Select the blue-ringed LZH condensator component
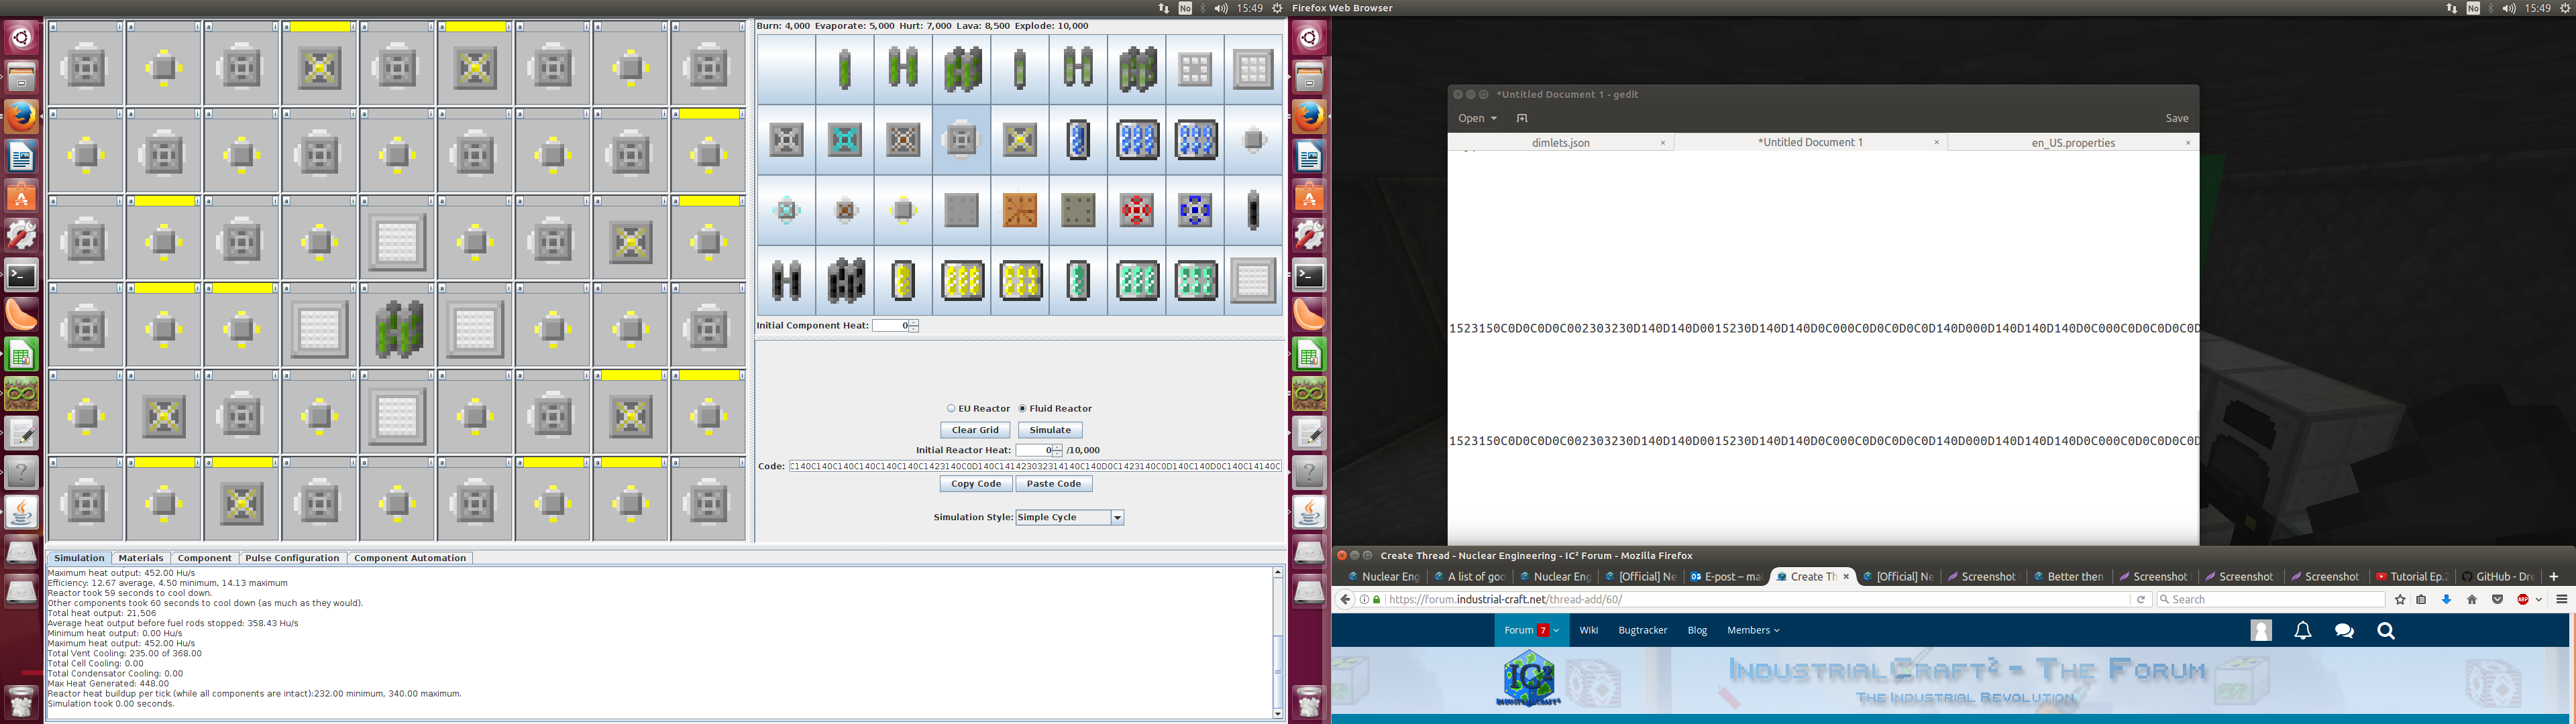This screenshot has width=2576, height=724. tap(1195, 210)
